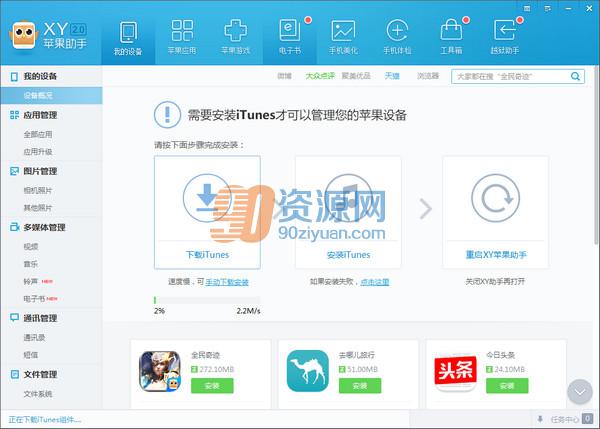This screenshot has width=600, height=429.
Task: Open the 我的设备 top toolbar tab
Action: [128, 38]
